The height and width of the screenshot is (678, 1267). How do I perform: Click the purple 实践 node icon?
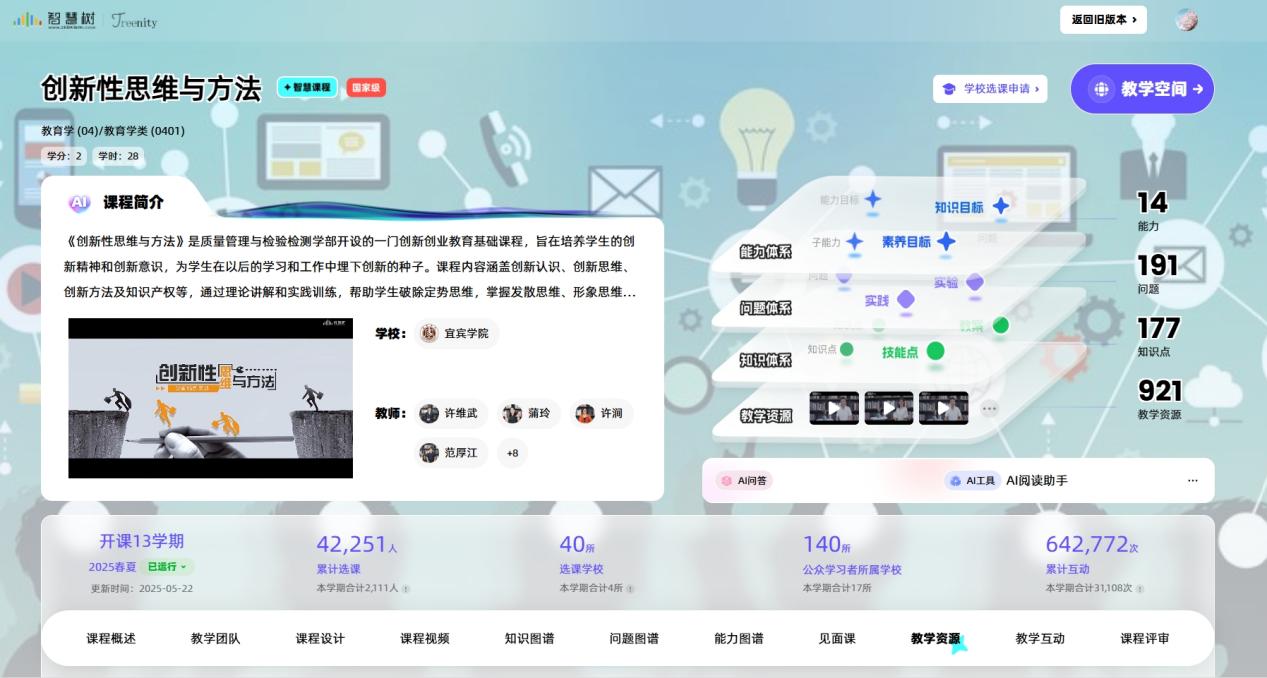click(906, 300)
